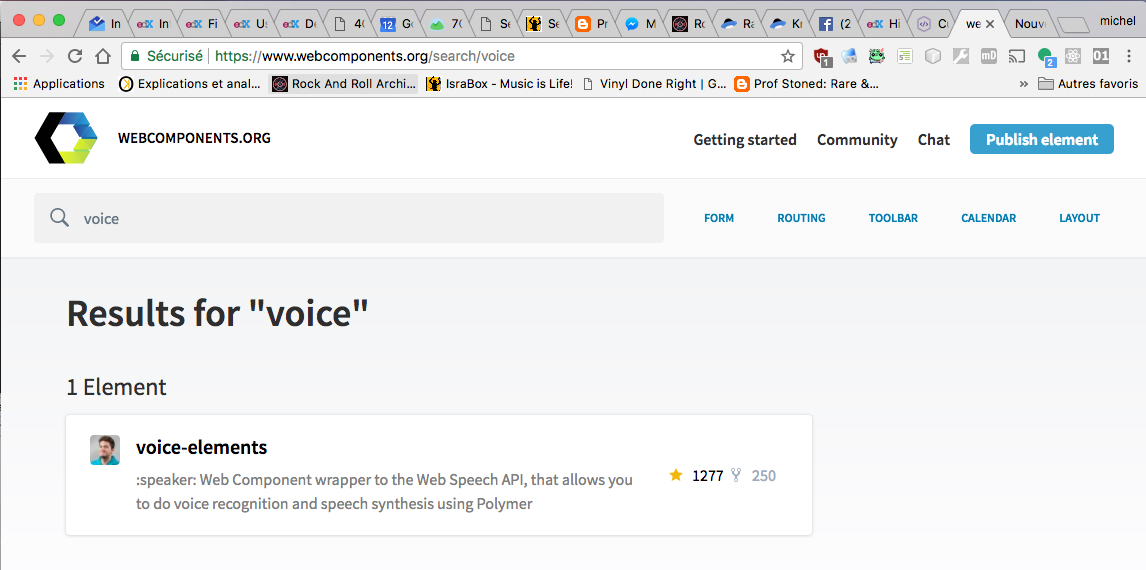Switch to the Google Calendar tab
1146x570 pixels.
click(x=397, y=24)
